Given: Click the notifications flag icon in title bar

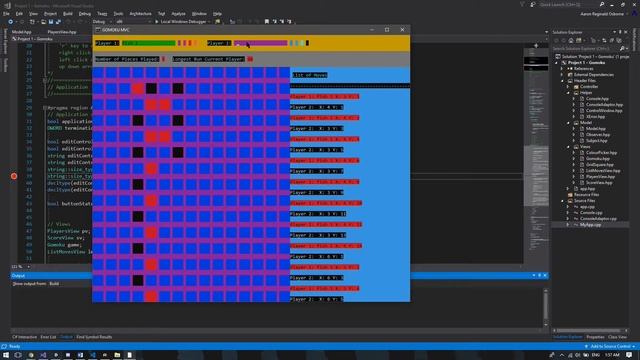Looking at the screenshot, I should 522,4.
